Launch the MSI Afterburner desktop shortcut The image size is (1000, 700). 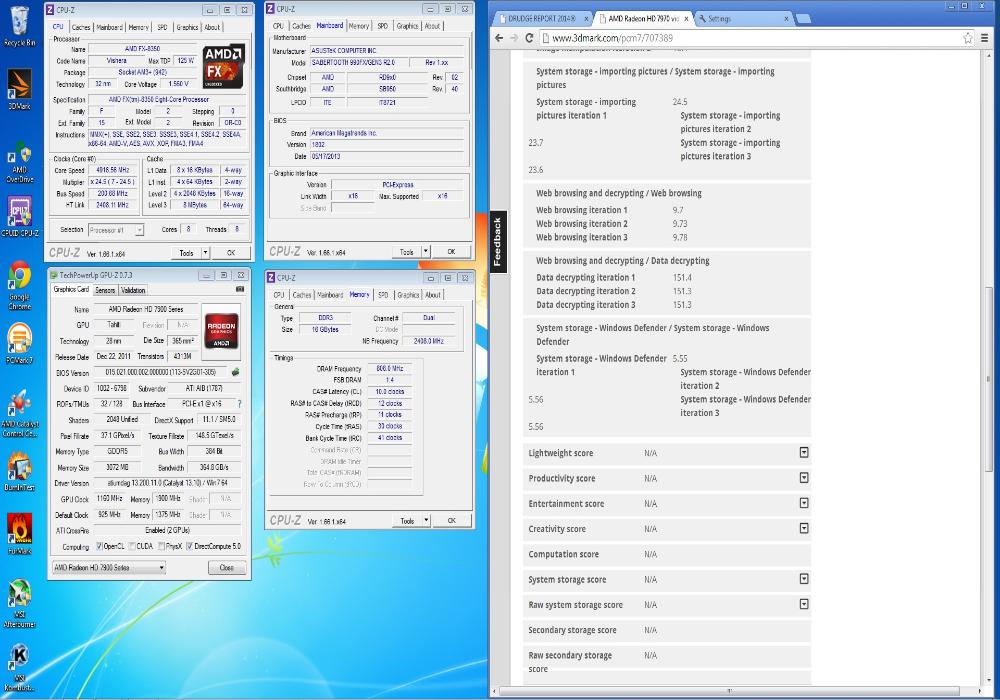click(19, 603)
